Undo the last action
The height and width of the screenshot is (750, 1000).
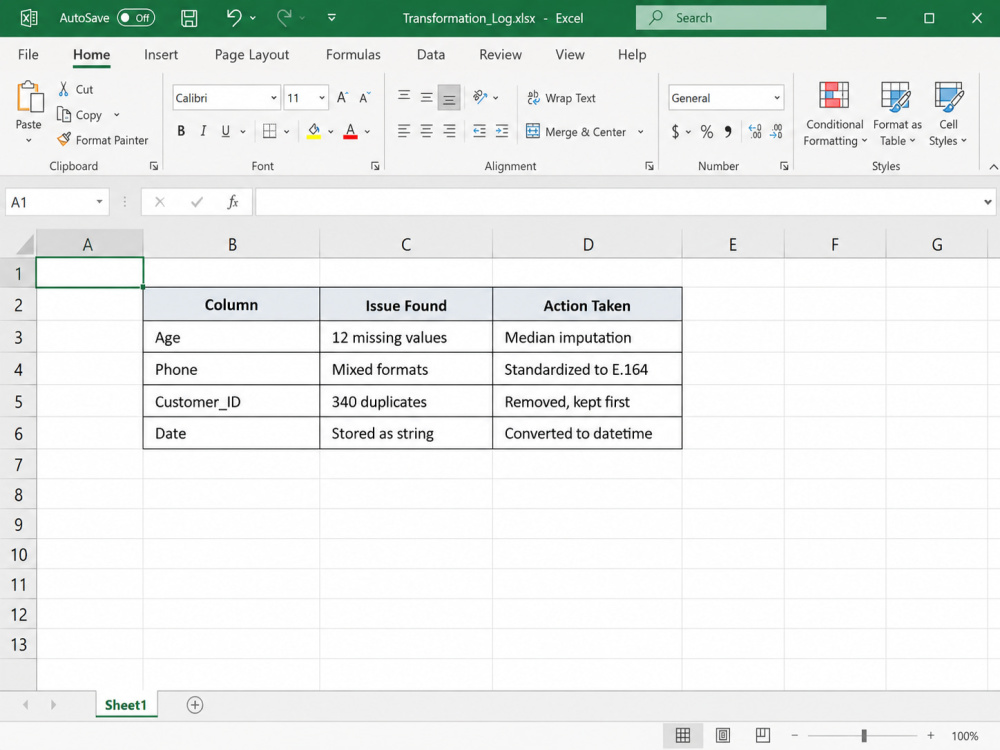(234, 18)
